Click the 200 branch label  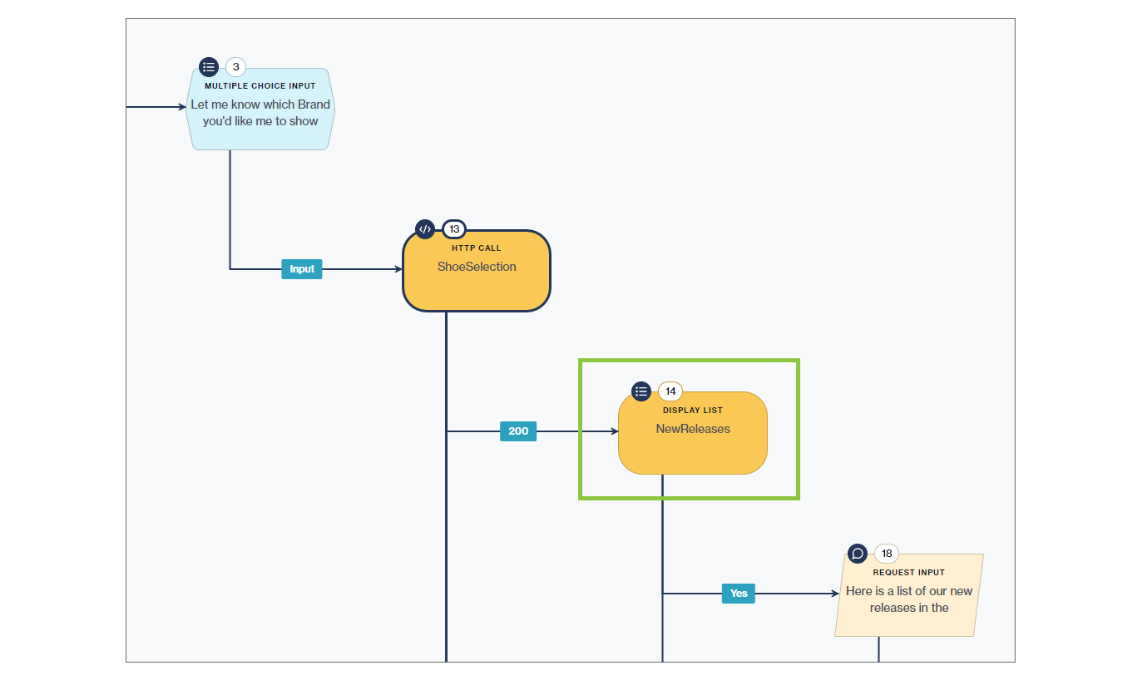pyautogui.click(x=517, y=431)
